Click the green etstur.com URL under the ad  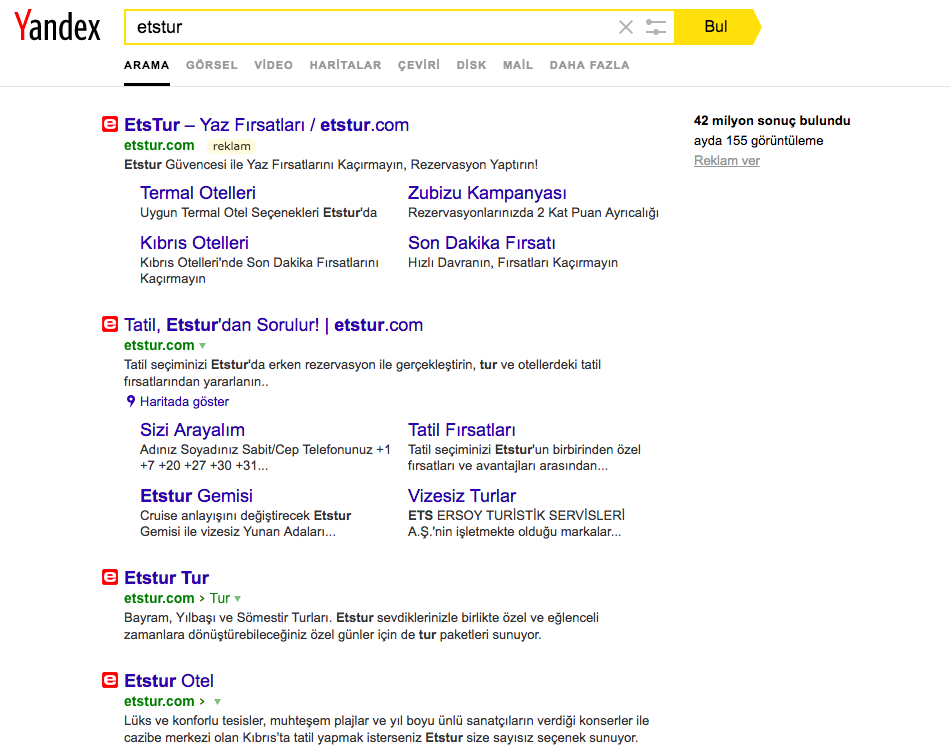[159, 145]
